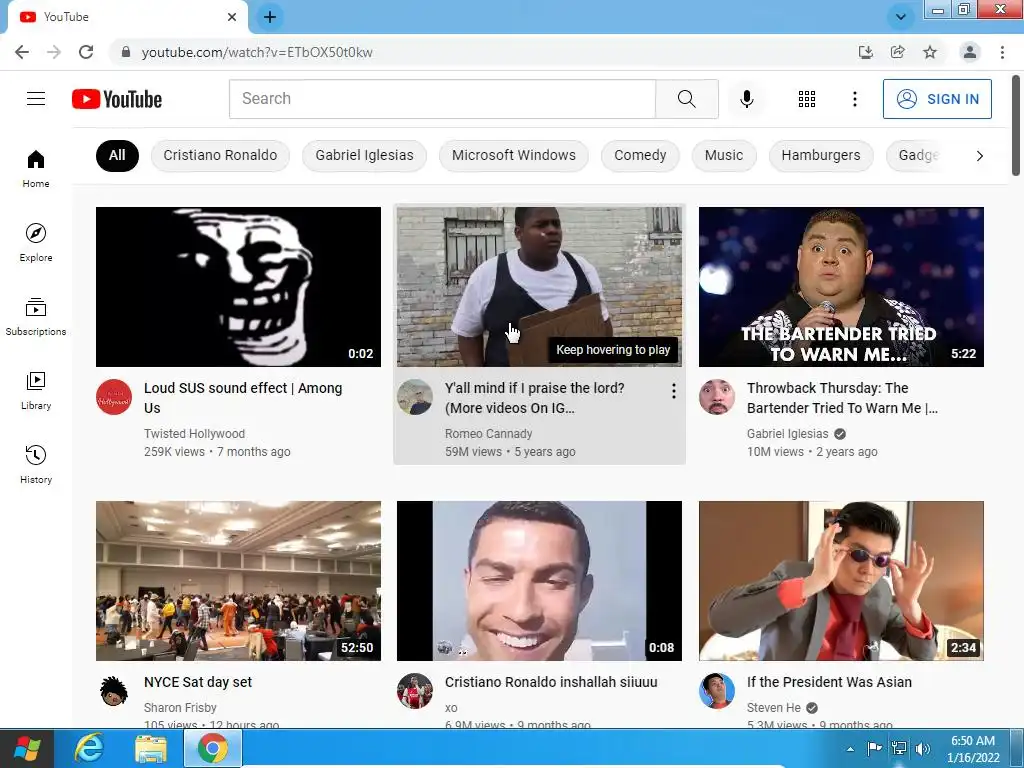This screenshot has width=1024, height=768.
Task: Click Romeo Cannady channel avatar
Action: [415, 397]
